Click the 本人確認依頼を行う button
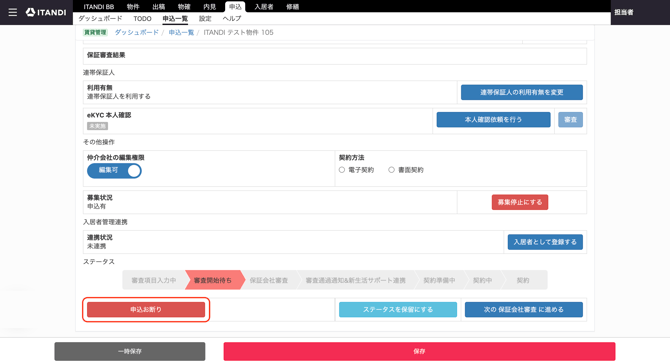Image resolution: width=670 pixels, height=364 pixels. [494, 120]
